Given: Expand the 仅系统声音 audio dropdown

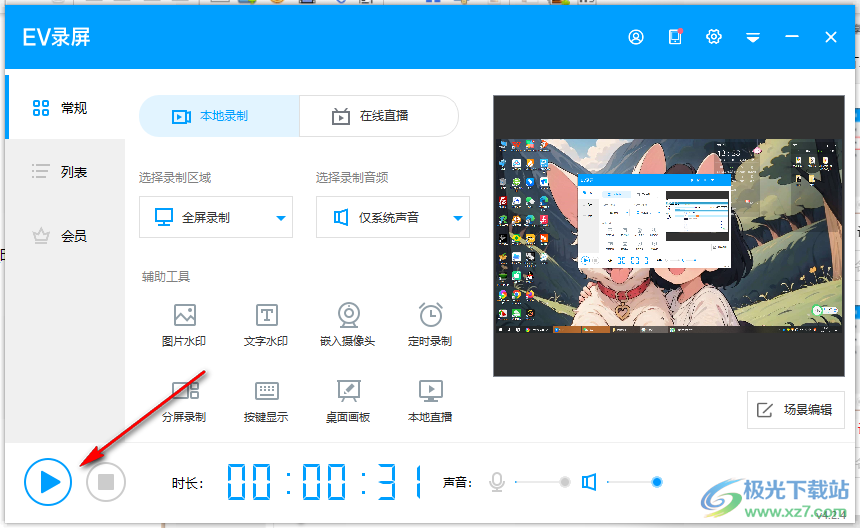Looking at the screenshot, I should (x=393, y=217).
